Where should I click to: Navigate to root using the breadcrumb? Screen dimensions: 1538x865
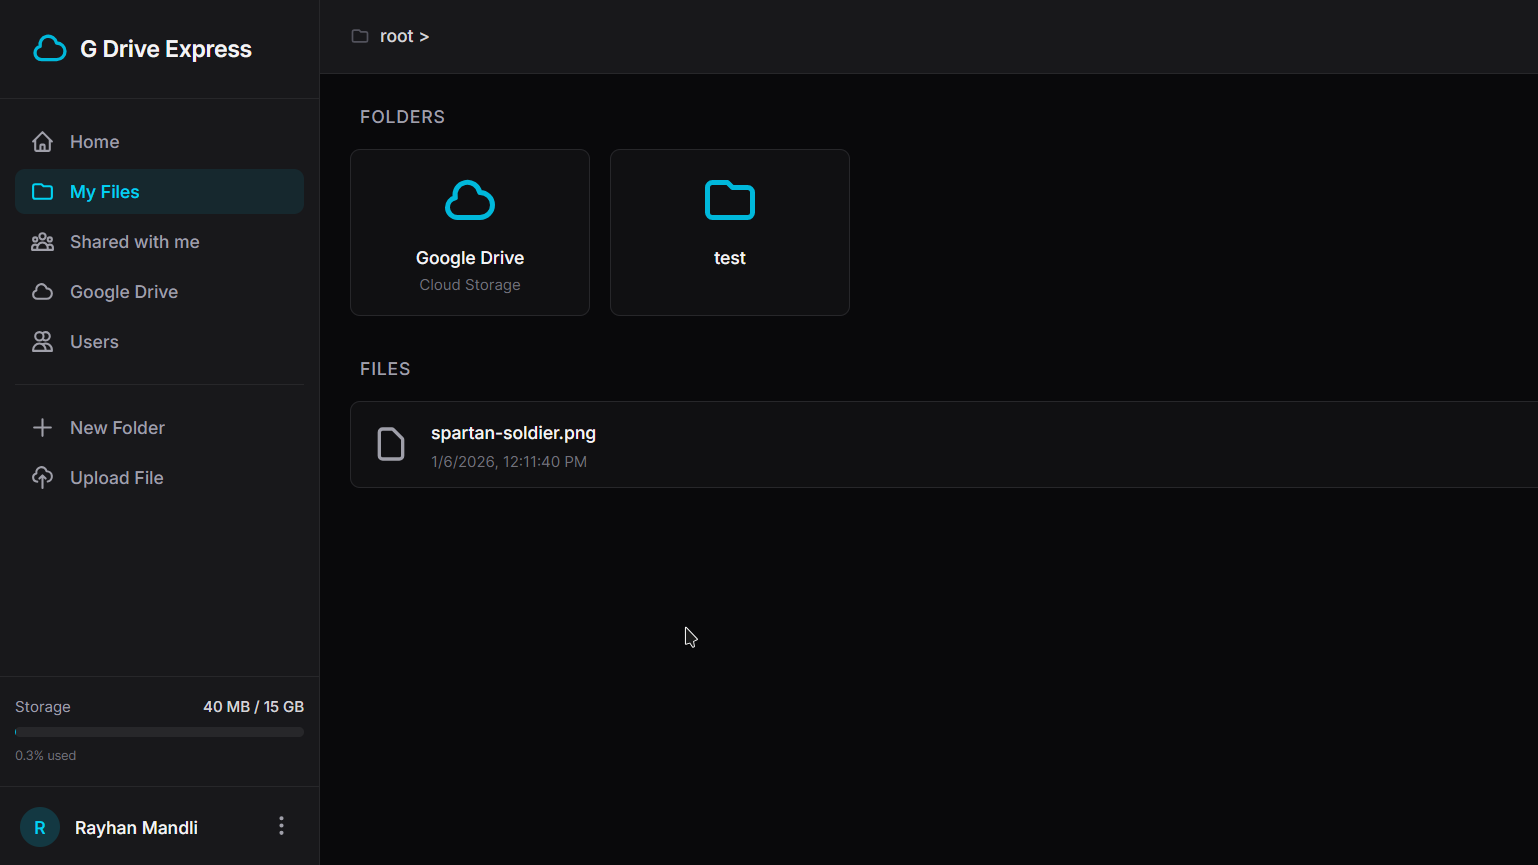coord(395,35)
